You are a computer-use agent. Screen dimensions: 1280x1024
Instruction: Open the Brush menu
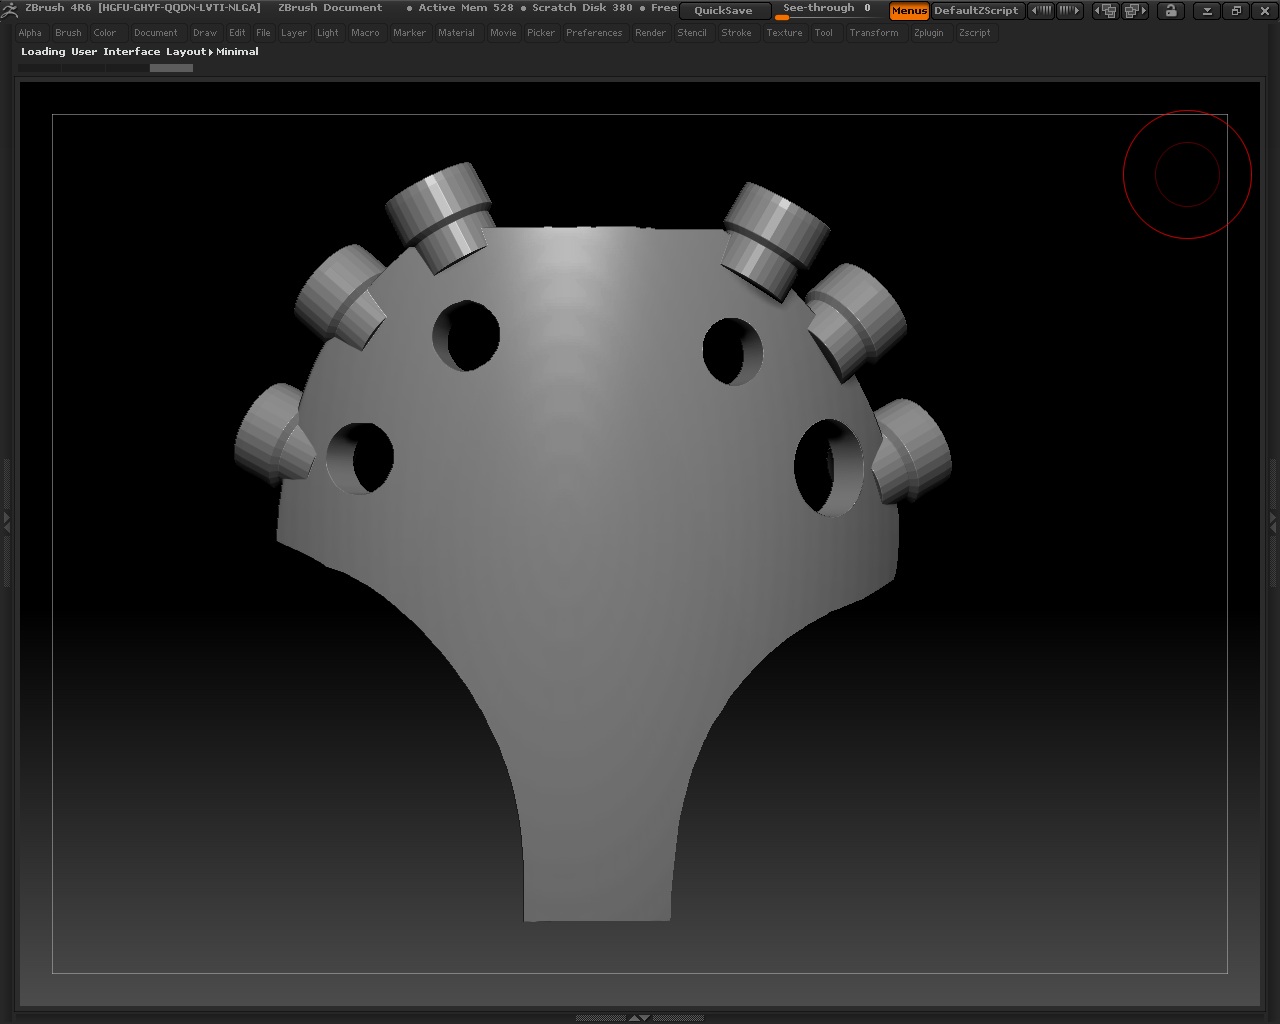click(68, 33)
